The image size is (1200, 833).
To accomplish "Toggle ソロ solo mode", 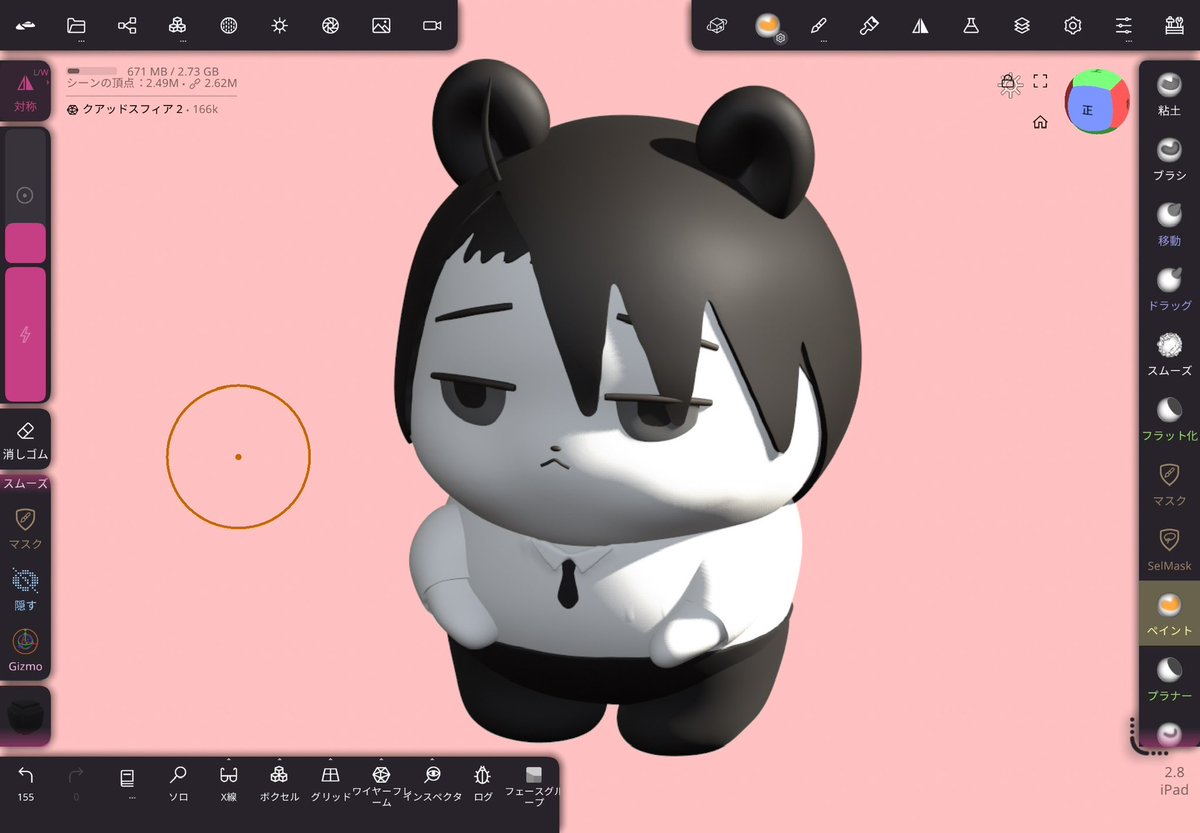I will point(178,783).
